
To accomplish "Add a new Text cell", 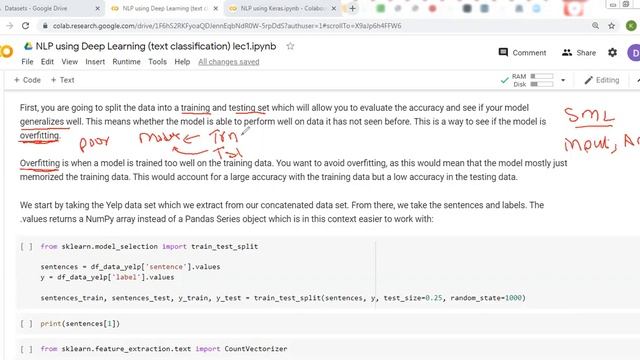I will point(62,80).
